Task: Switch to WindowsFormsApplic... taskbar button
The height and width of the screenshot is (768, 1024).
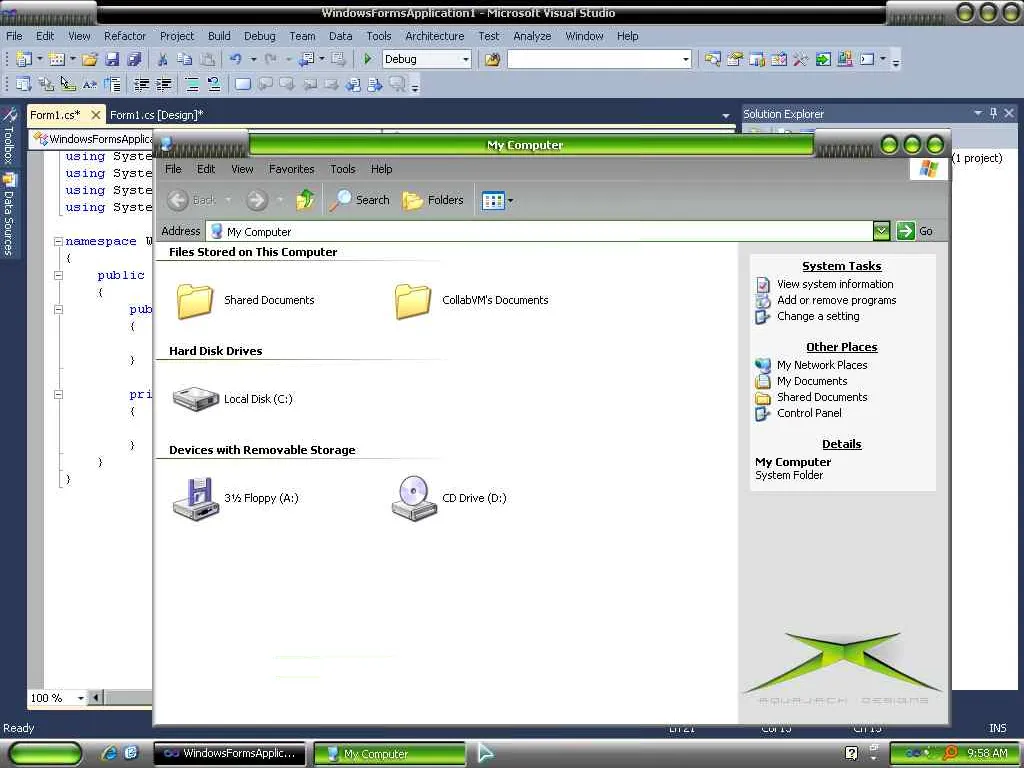Action: click(229, 753)
